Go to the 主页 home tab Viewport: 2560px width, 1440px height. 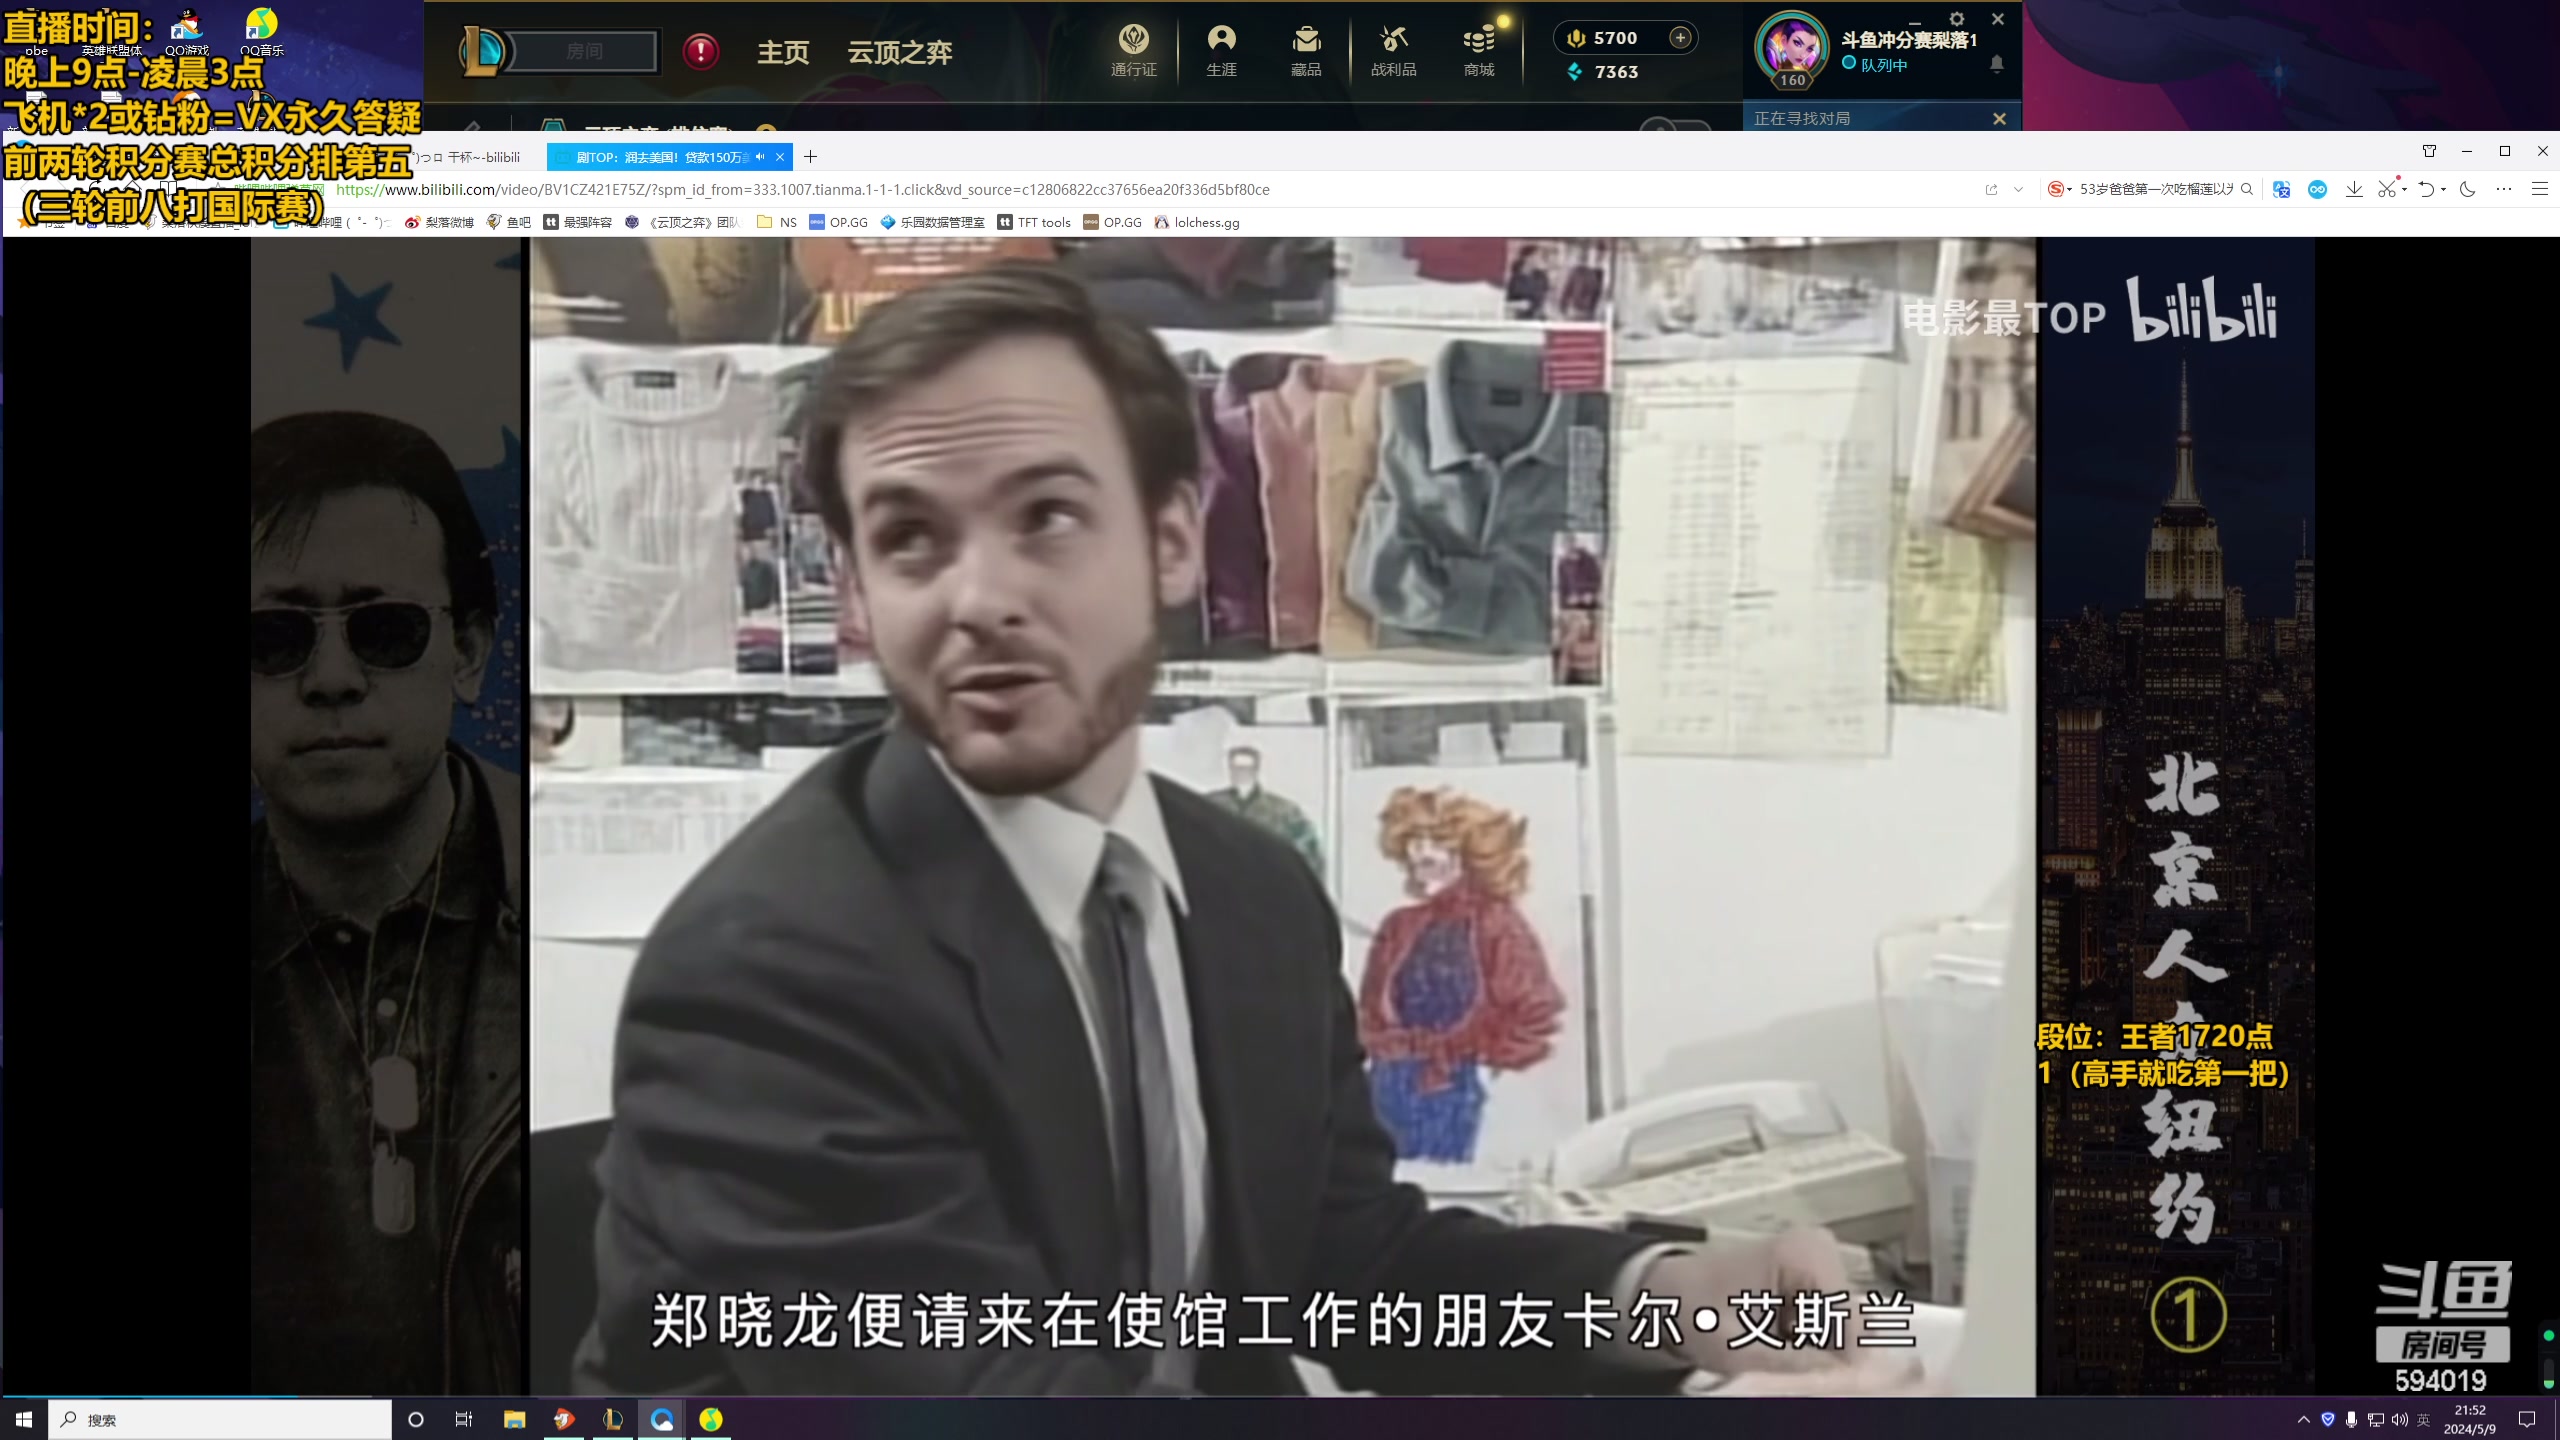click(x=783, y=52)
